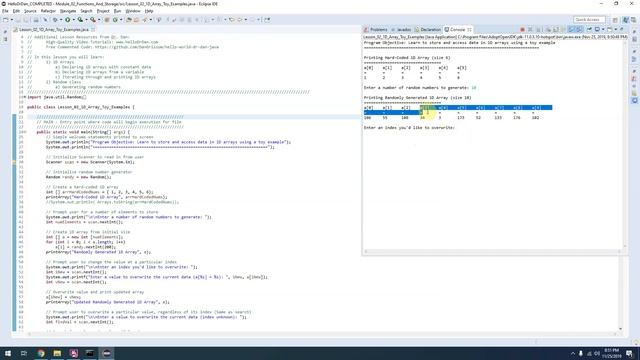Click Pin Console icon

[x=589, y=30]
